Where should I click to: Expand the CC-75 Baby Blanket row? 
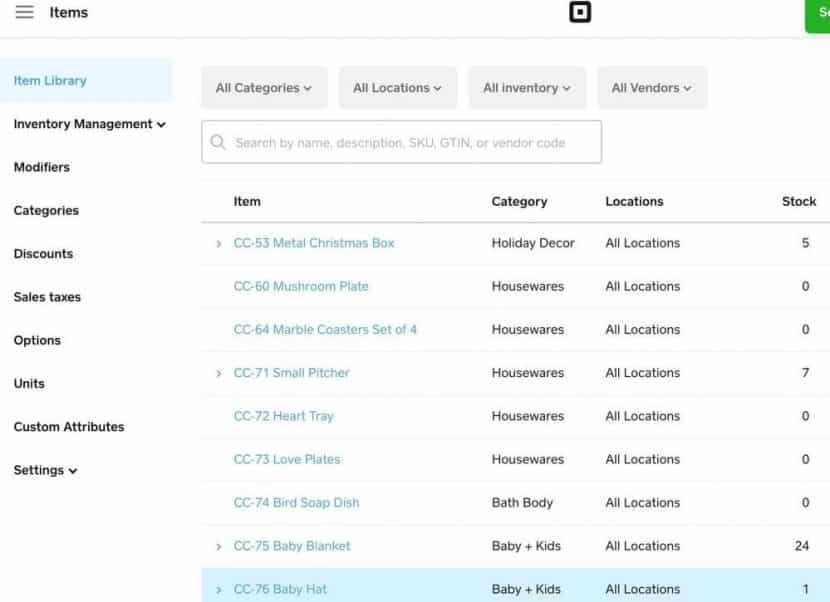[x=219, y=546]
